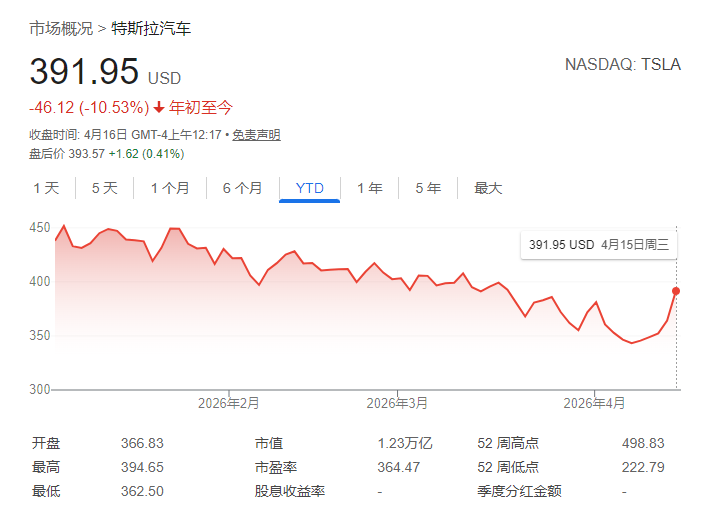Open the 免责声明 link

pyautogui.click(x=256, y=135)
